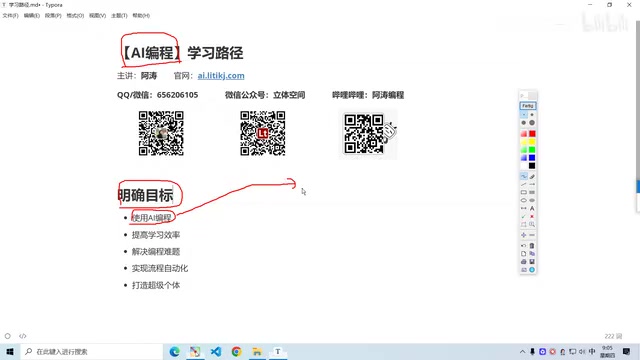Screen dimensions: 640x360
Task: Open the 主题(T) menu
Action: [119, 16]
